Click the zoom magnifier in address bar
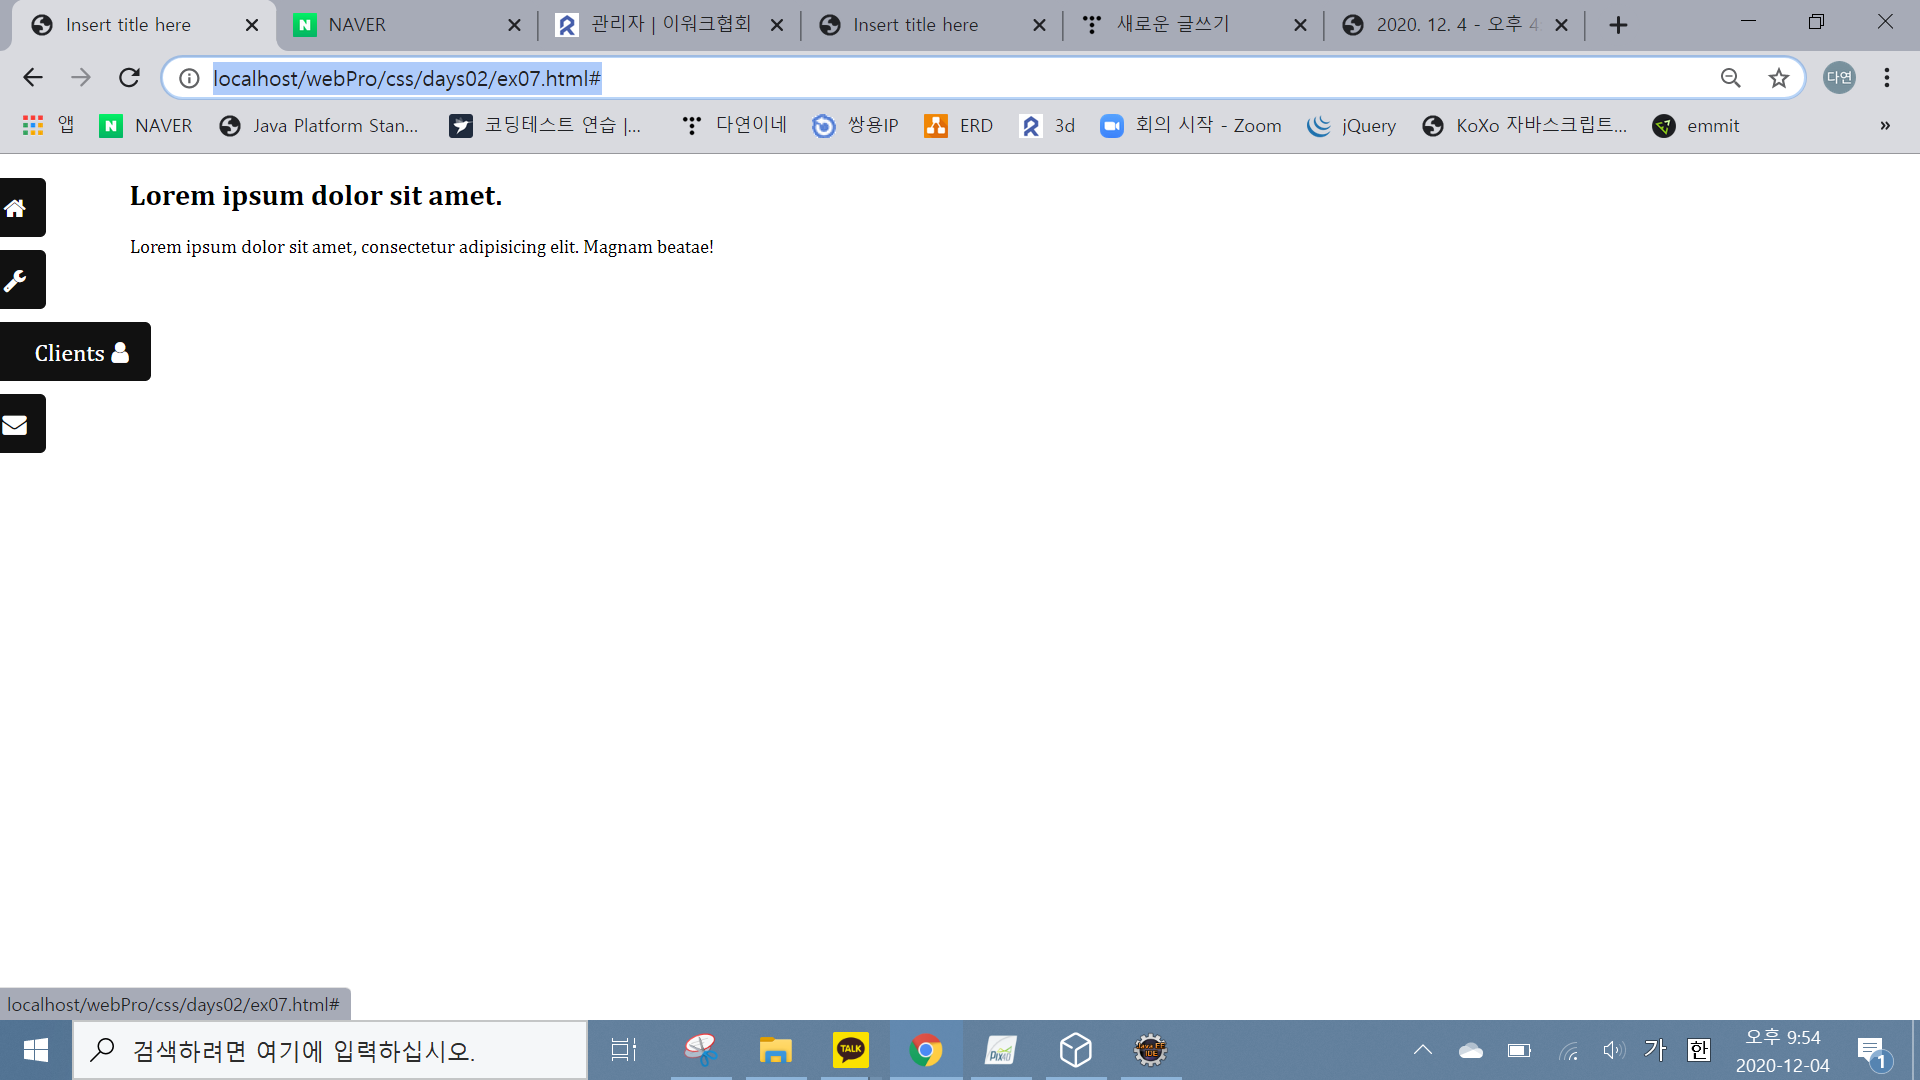Viewport: 1920px width, 1080px height. click(x=1730, y=78)
